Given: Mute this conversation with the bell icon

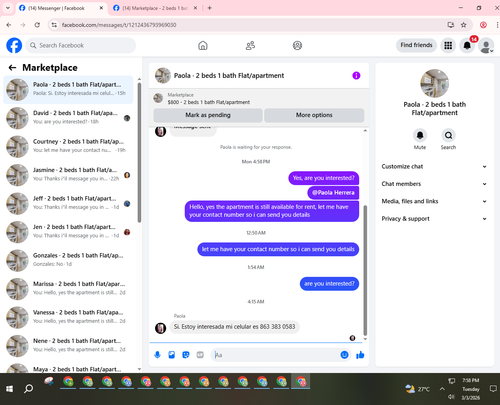Looking at the screenshot, I should coord(420,135).
